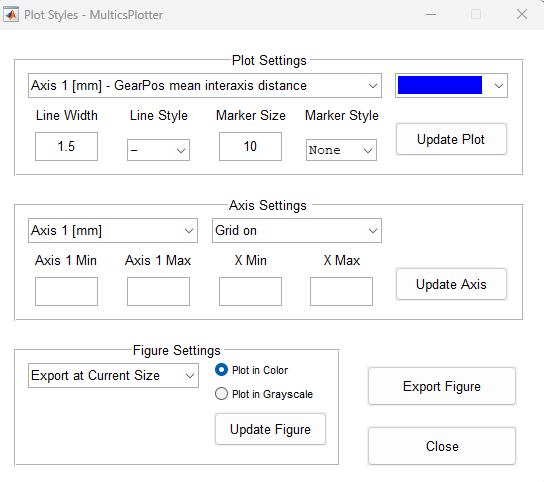Click the Export Figure button
544x482 pixels.
pyautogui.click(x=442, y=386)
